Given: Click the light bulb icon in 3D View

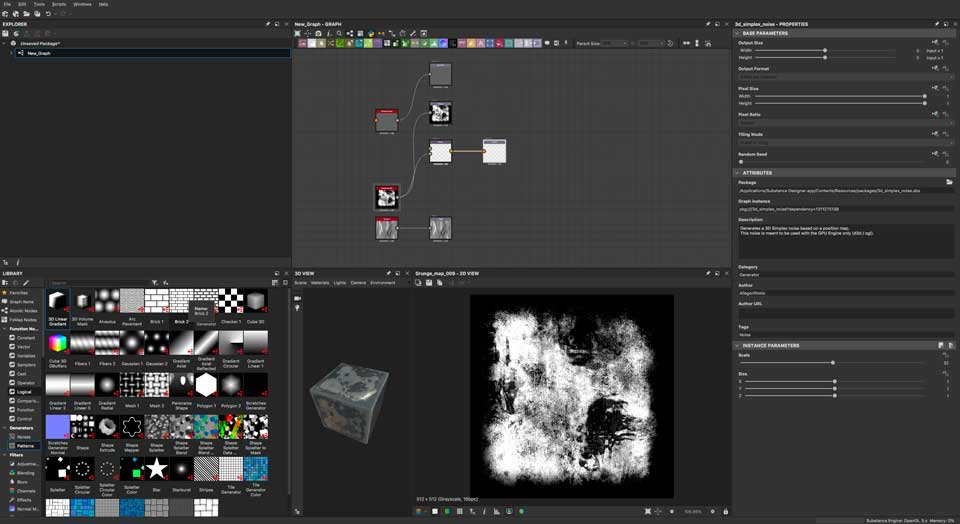Looking at the screenshot, I should tap(298, 308).
